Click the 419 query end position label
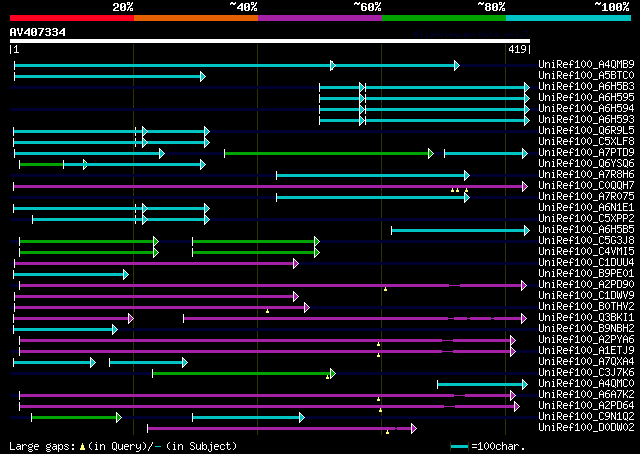 pyautogui.click(x=517, y=49)
